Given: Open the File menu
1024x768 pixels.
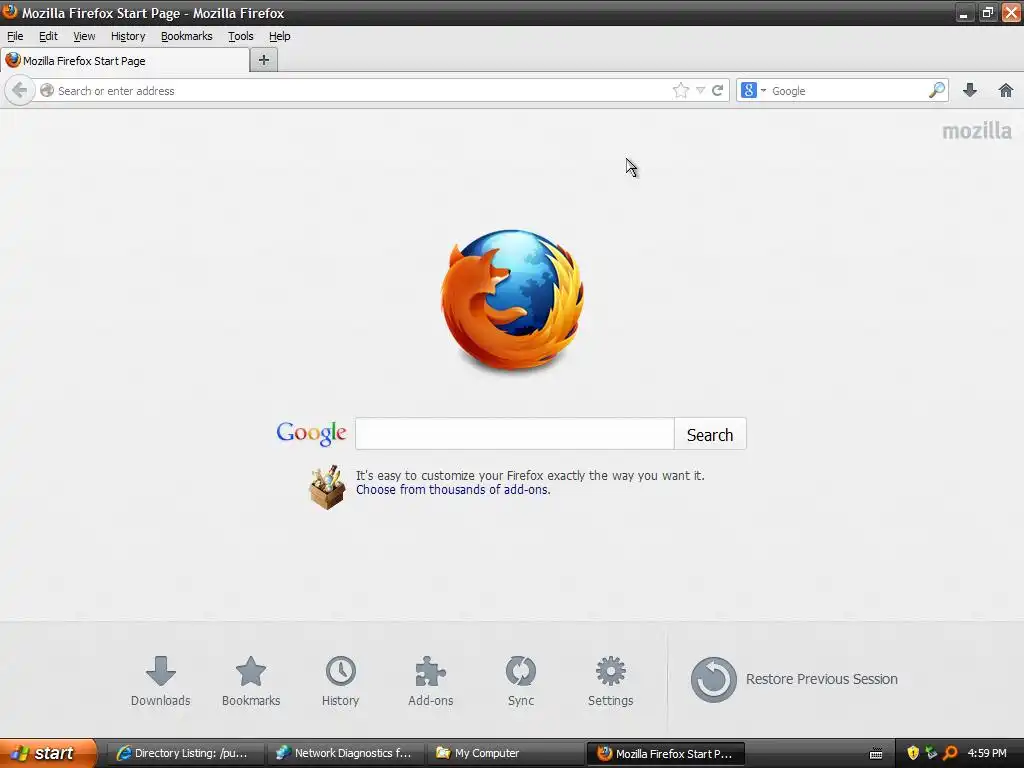Looking at the screenshot, I should tap(15, 36).
